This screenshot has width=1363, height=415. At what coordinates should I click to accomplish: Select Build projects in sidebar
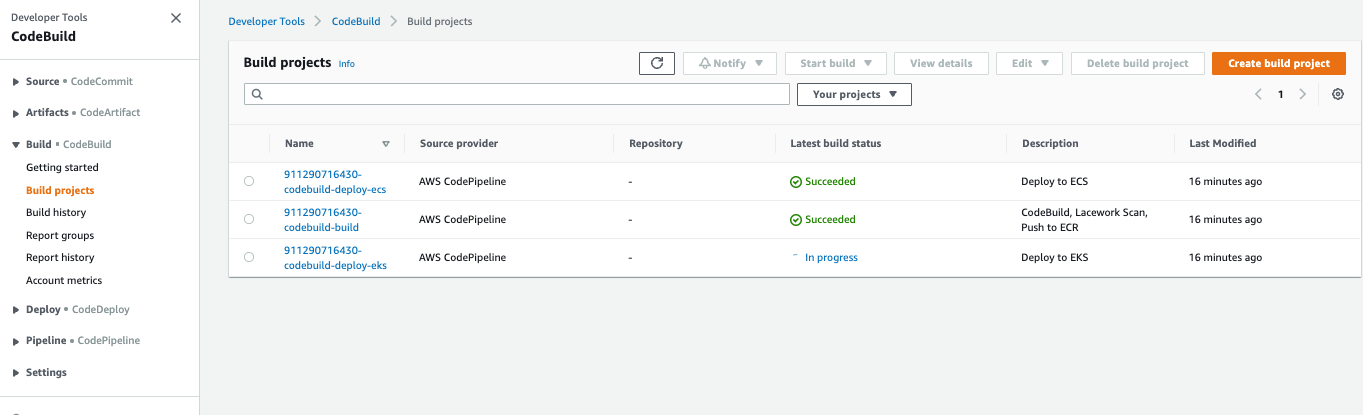point(60,190)
